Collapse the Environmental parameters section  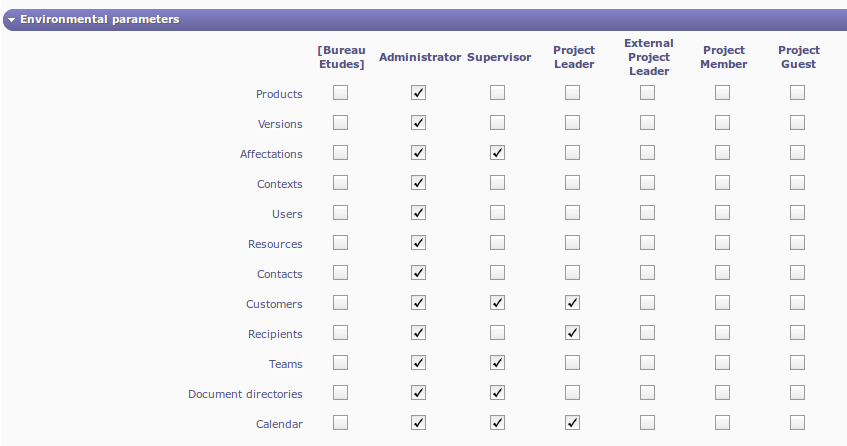point(11,19)
